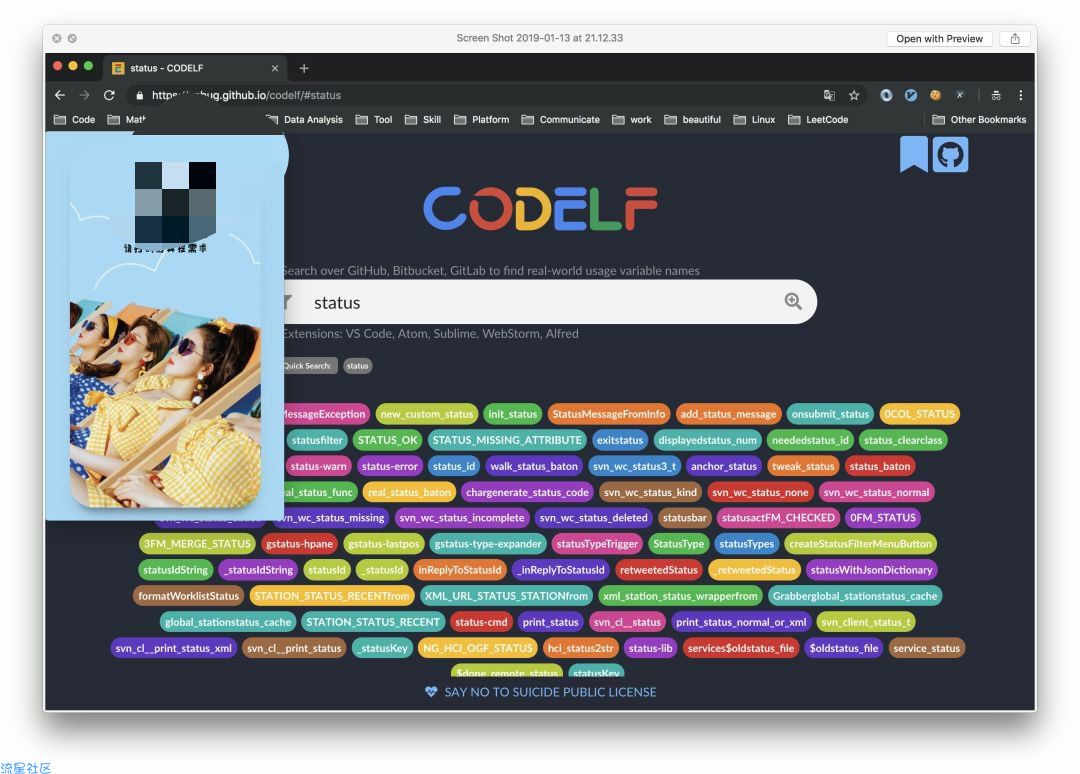Click the dark circle extension icon
The image size is (1080, 774).
click(x=886, y=95)
